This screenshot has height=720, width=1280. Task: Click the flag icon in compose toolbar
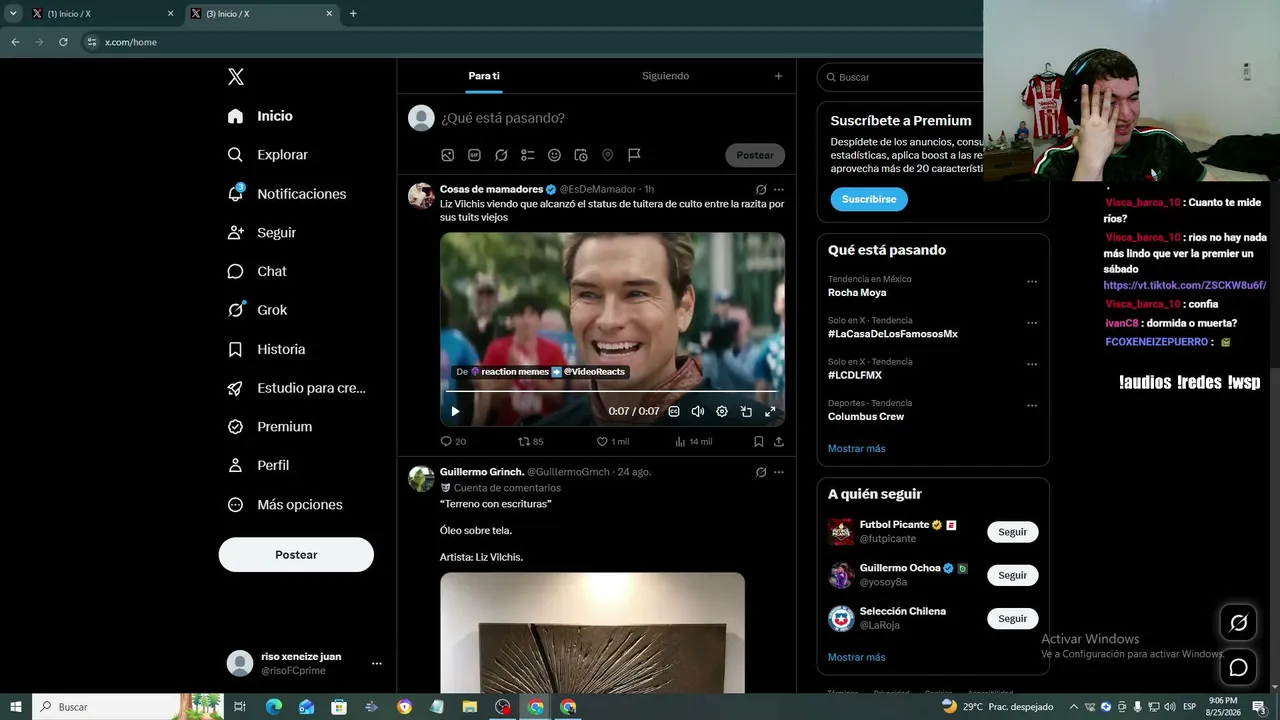click(x=634, y=155)
